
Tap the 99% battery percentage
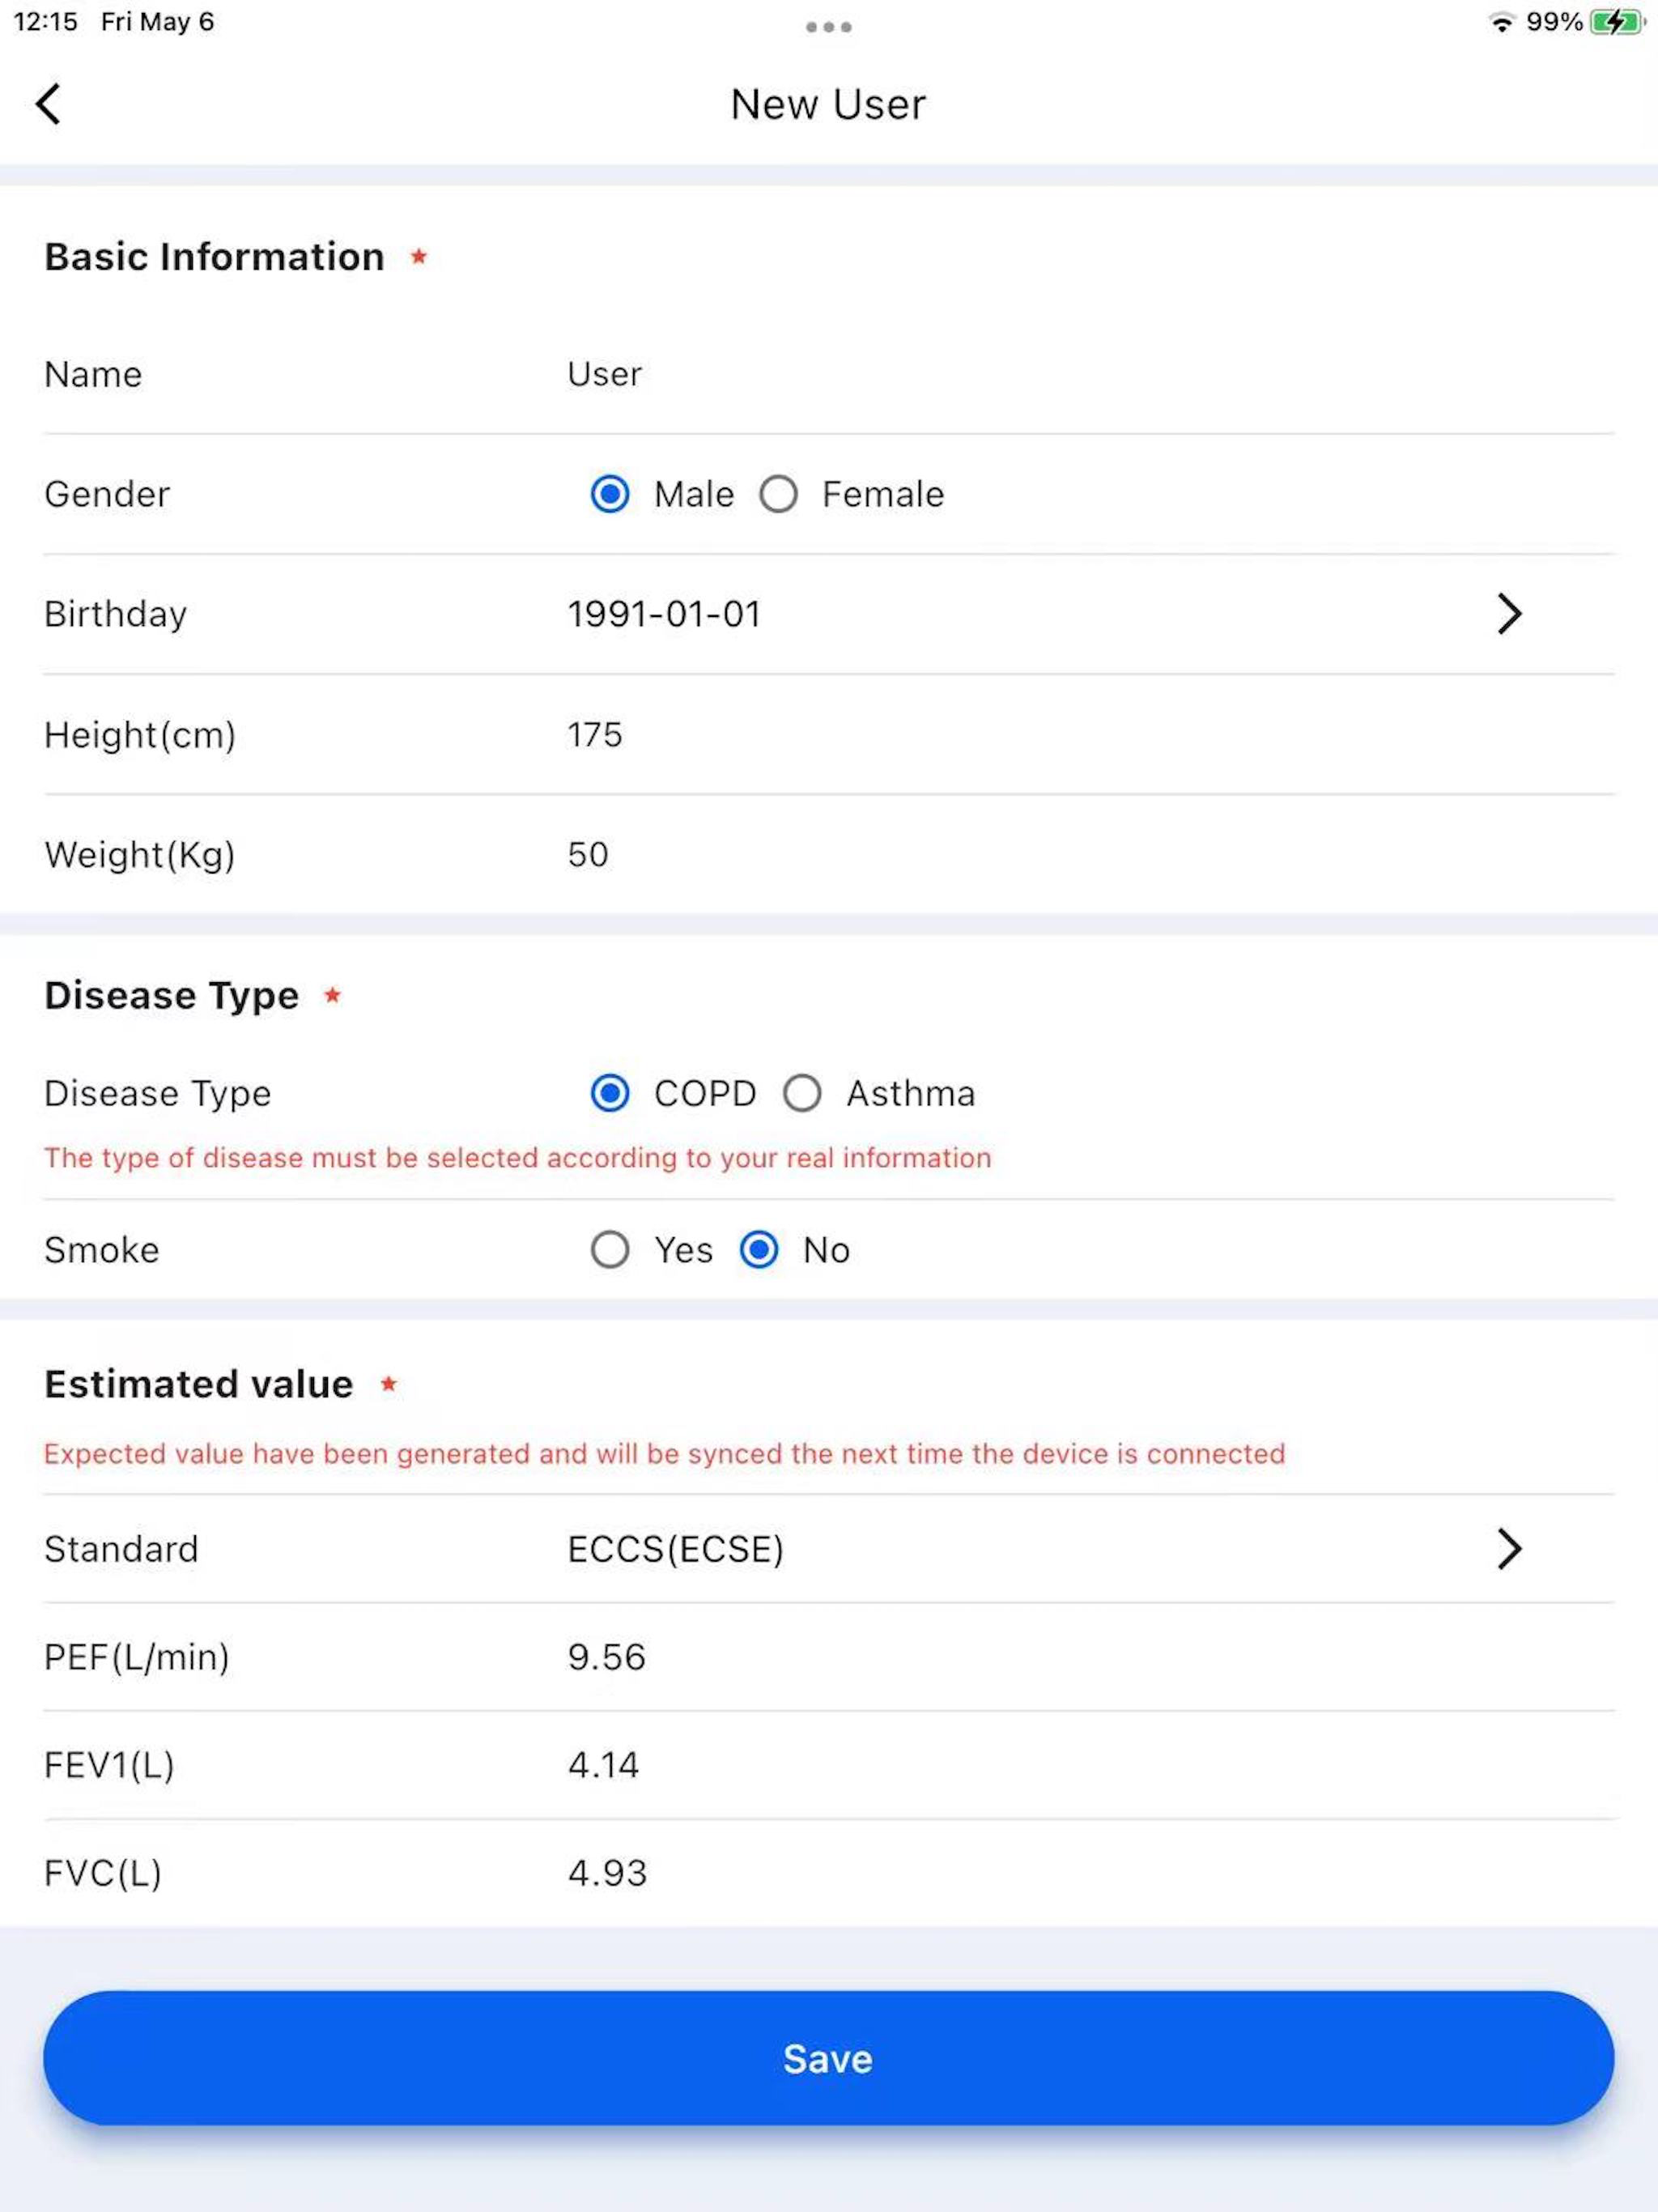1554,22
